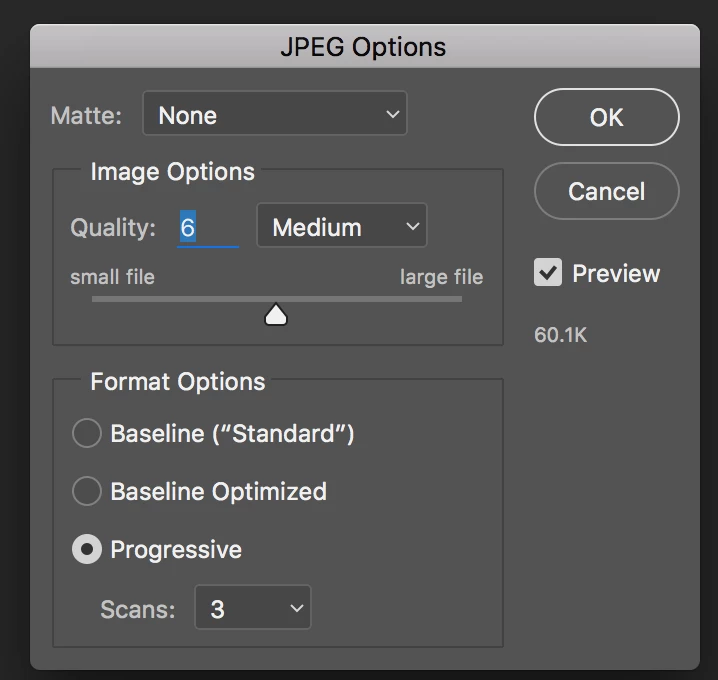This screenshot has height=680, width=718.
Task: Toggle the Preview checkbox
Action: pos(548,273)
